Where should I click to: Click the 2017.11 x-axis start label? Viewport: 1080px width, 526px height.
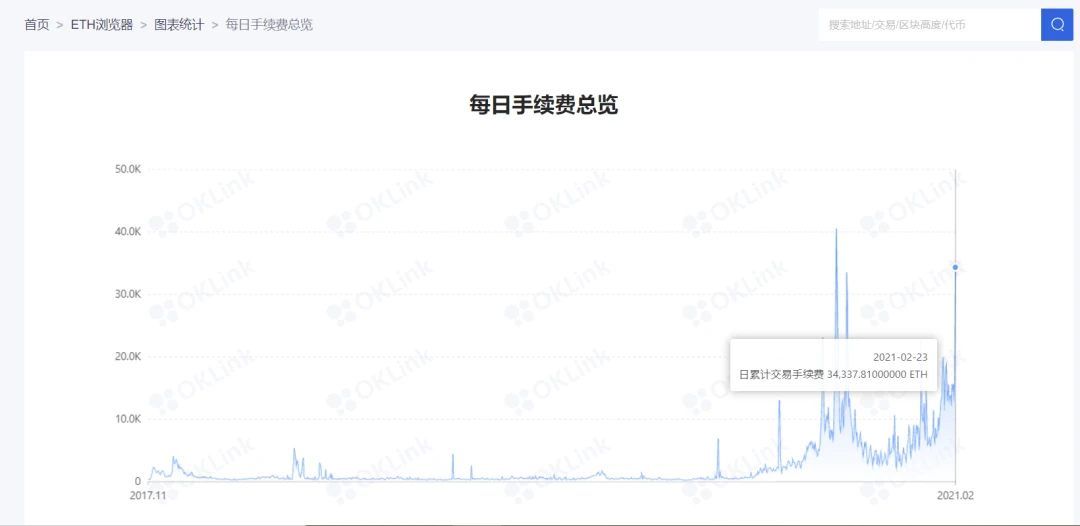click(147, 494)
